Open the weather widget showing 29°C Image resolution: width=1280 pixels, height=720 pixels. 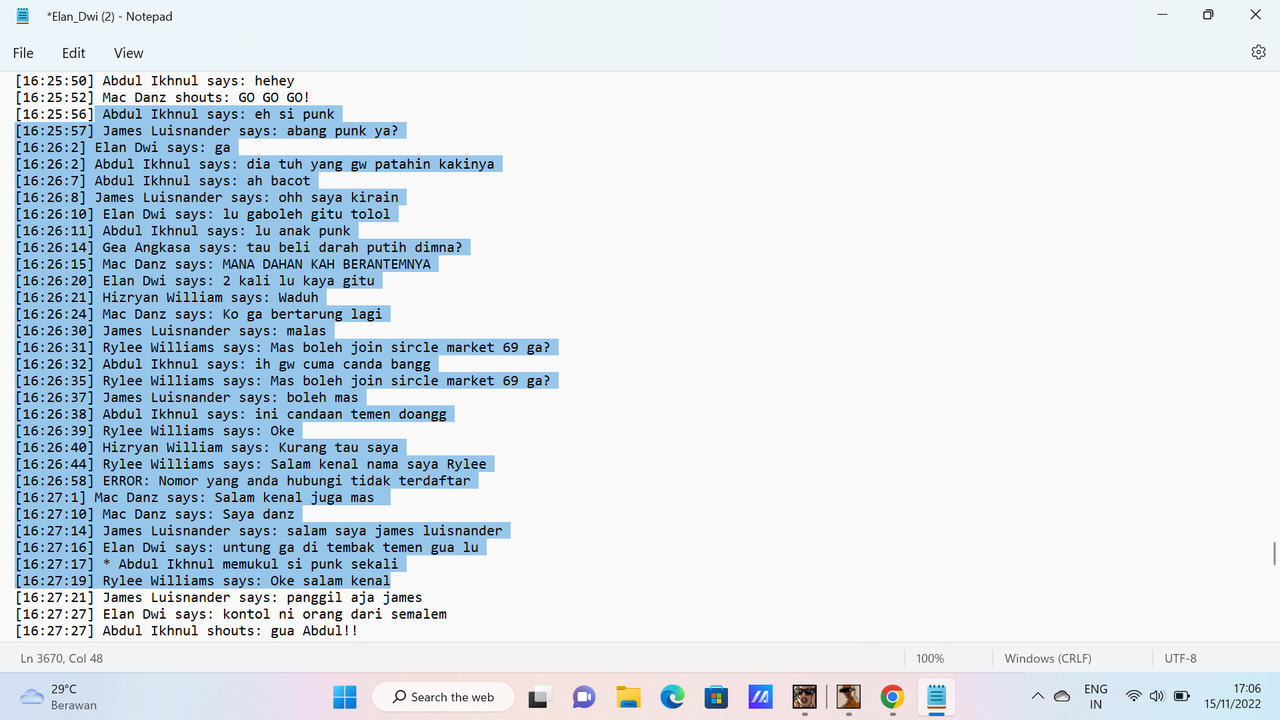click(60, 697)
